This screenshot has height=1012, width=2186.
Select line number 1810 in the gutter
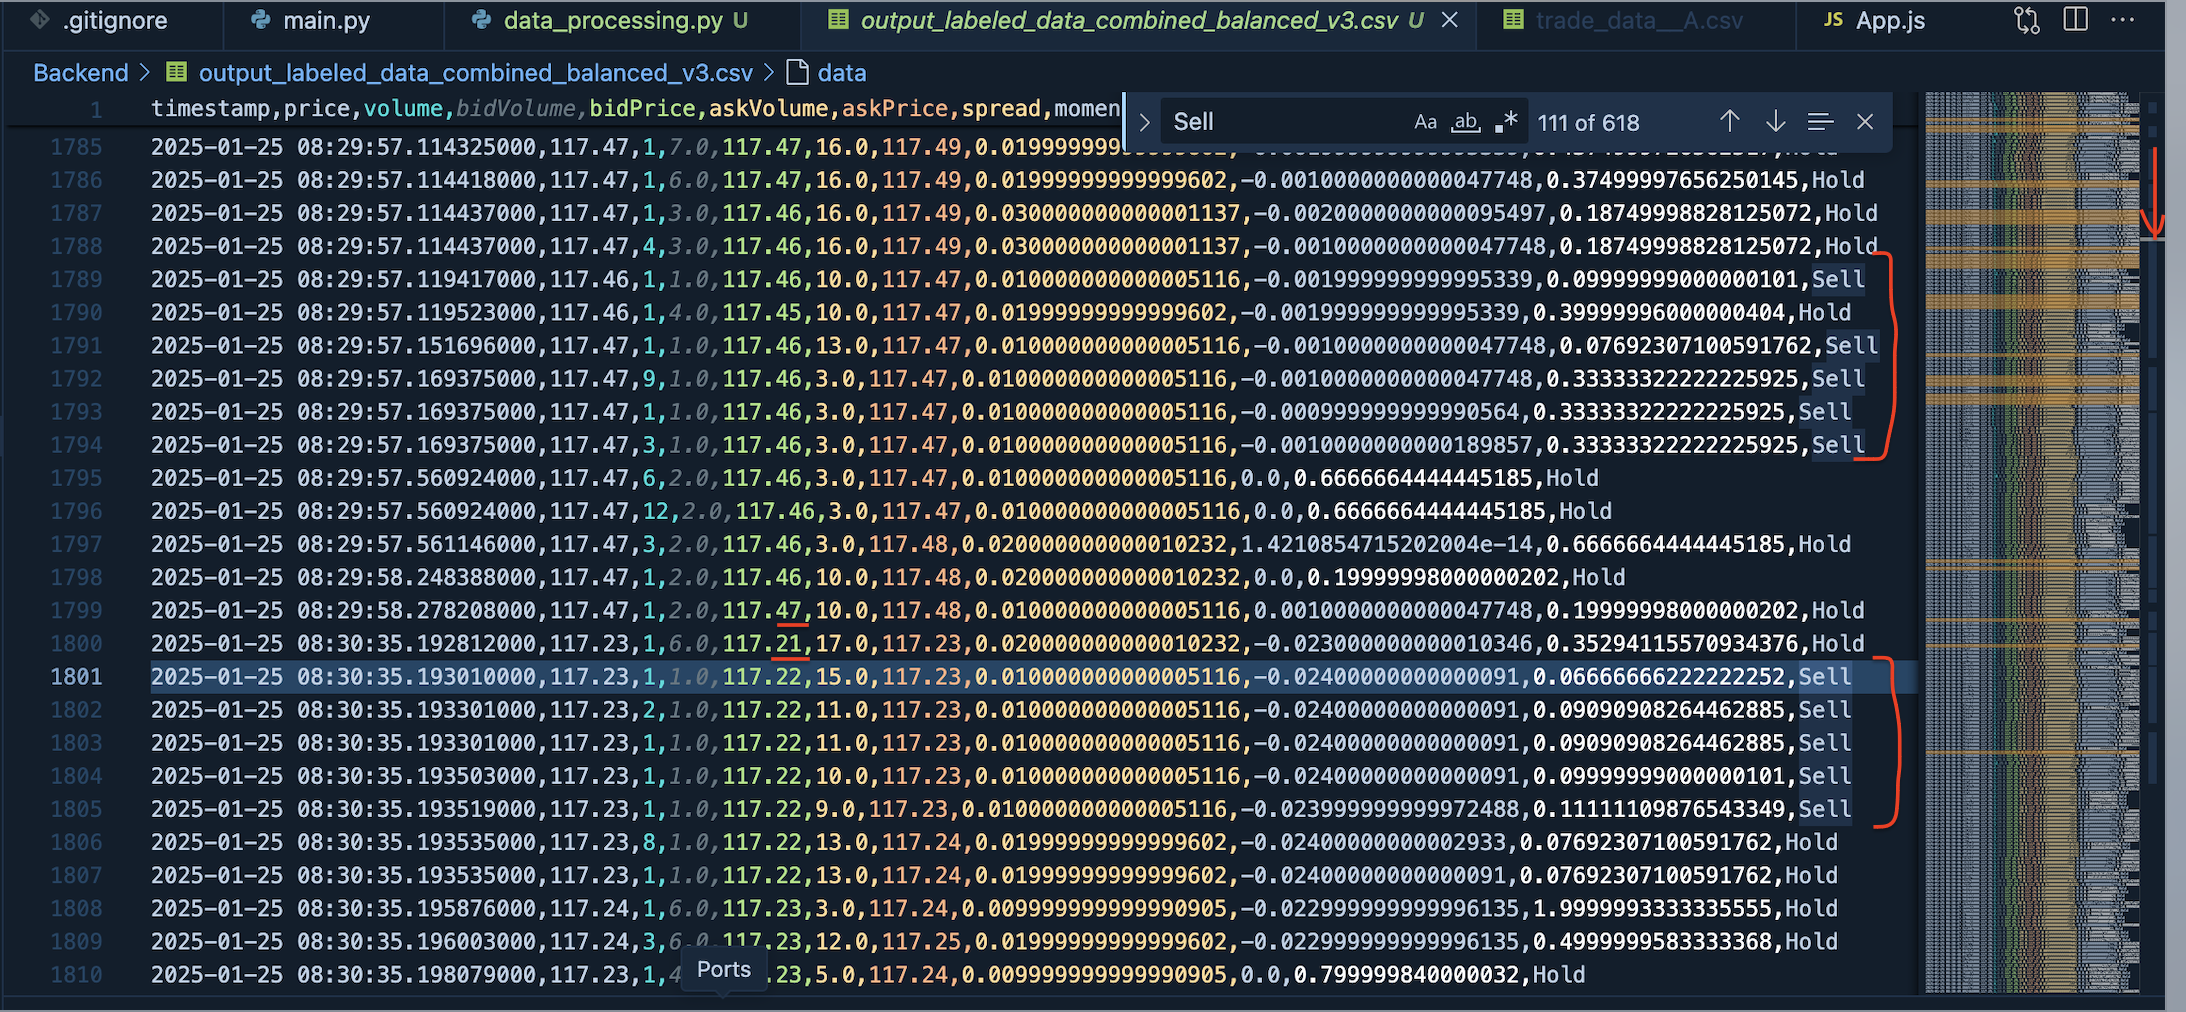pos(77,975)
